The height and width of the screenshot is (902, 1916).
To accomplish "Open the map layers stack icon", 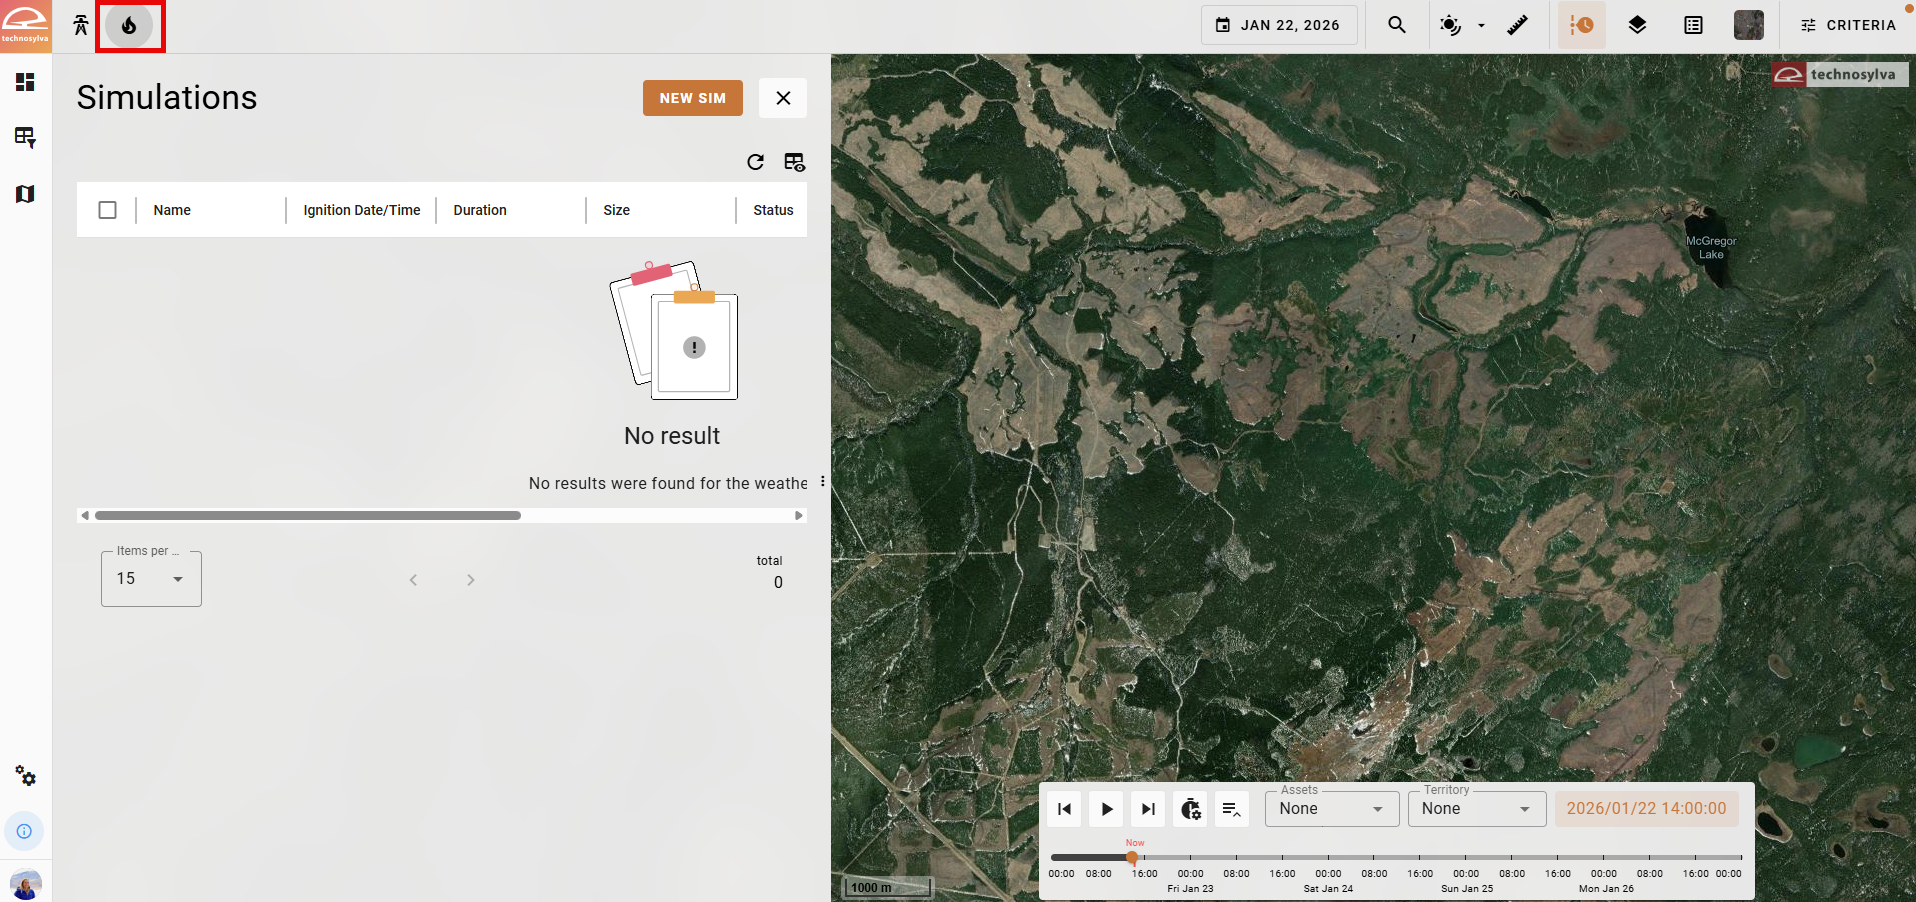I will click(1636, 25).
